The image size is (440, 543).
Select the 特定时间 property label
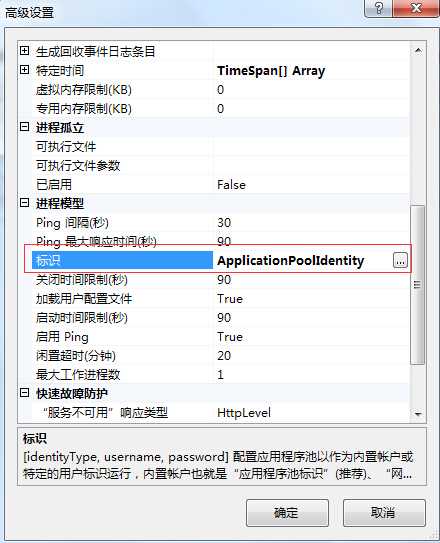(x=60, y=71)
